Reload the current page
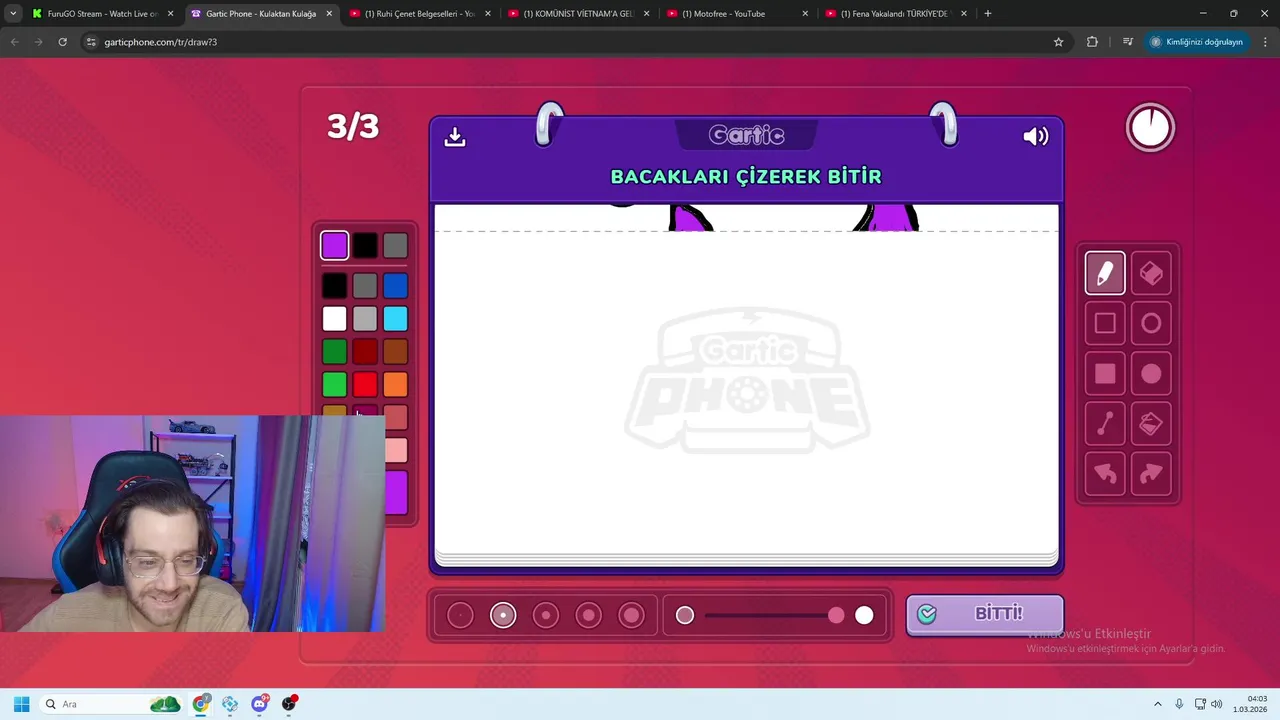1280x720 pixels. tap(62, 42)
